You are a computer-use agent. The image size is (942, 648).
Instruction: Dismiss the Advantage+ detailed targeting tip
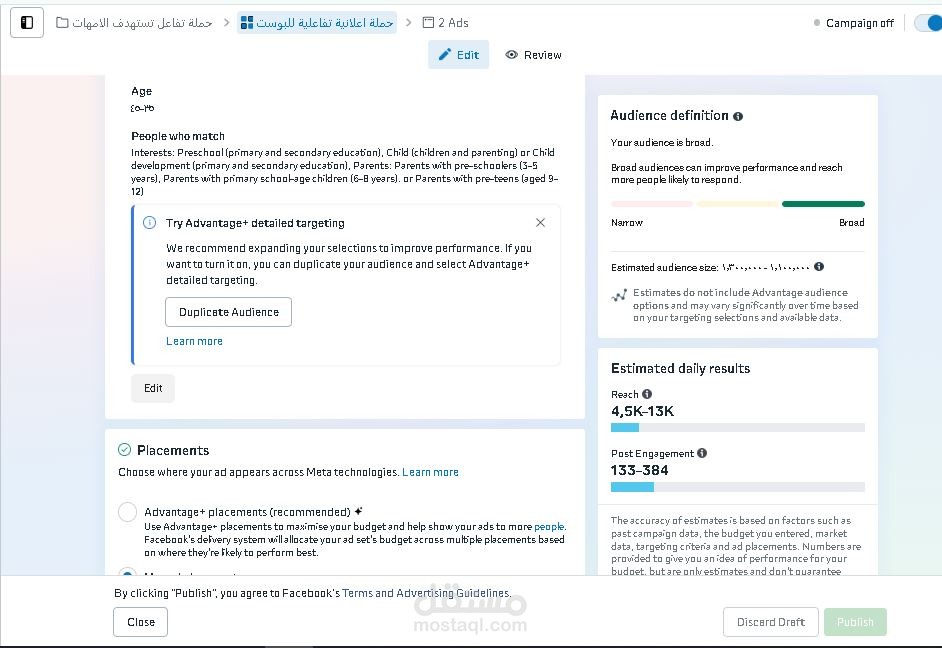[x=540, y=223]
